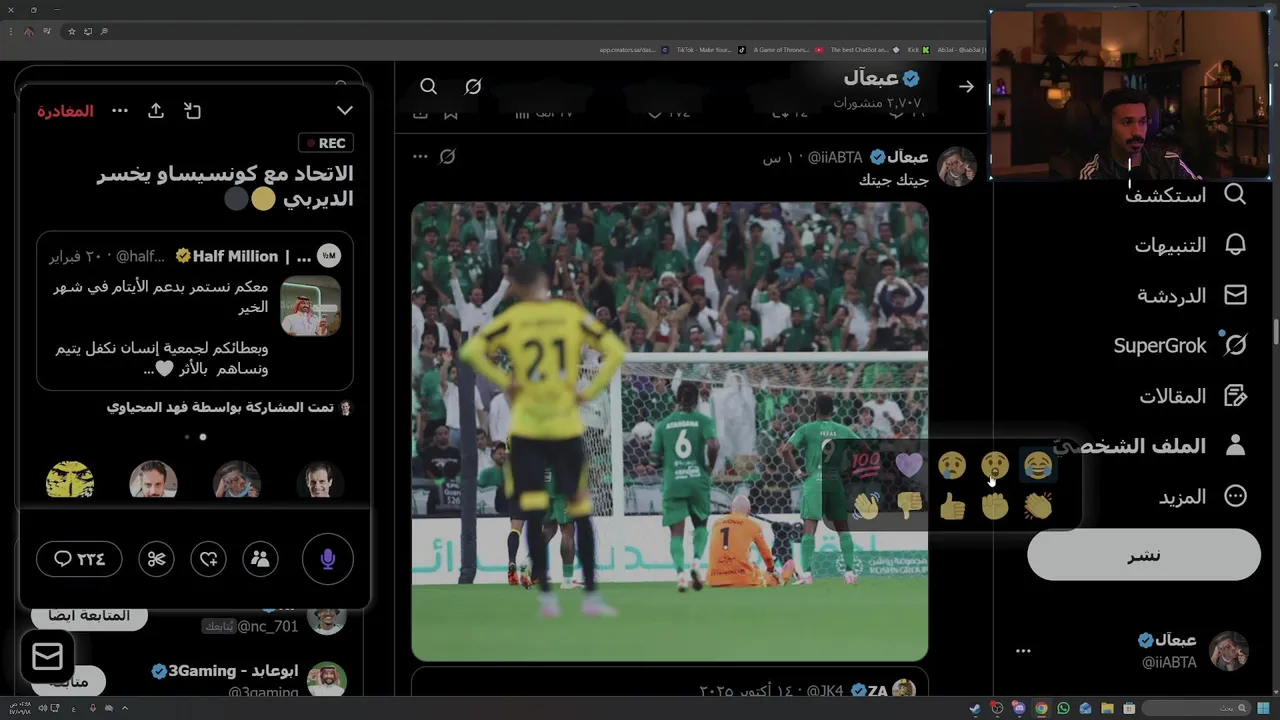This screenshot has width=1280, height=720.
Task: Click the Grok icon in profile header
Action: 473,87
